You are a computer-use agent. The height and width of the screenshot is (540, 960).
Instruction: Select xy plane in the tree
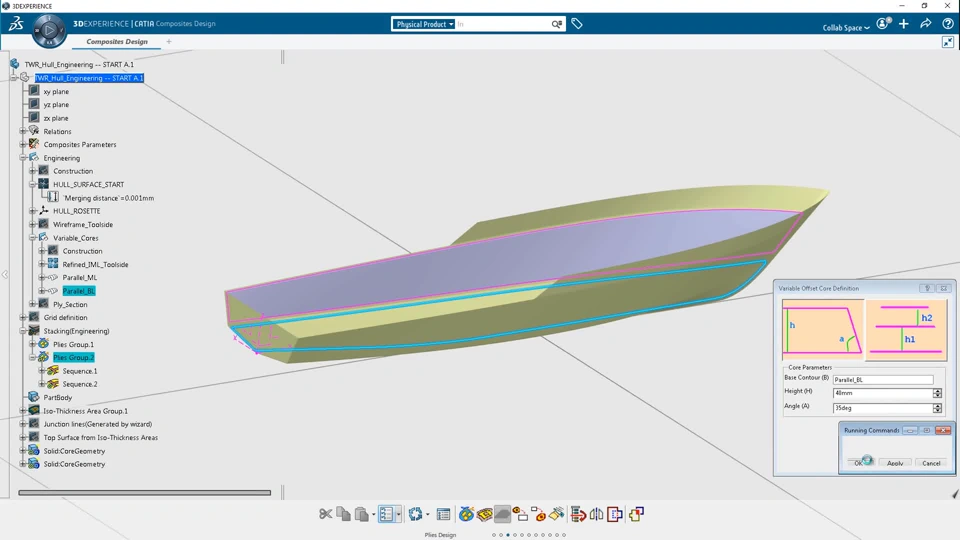pos(56,91)
